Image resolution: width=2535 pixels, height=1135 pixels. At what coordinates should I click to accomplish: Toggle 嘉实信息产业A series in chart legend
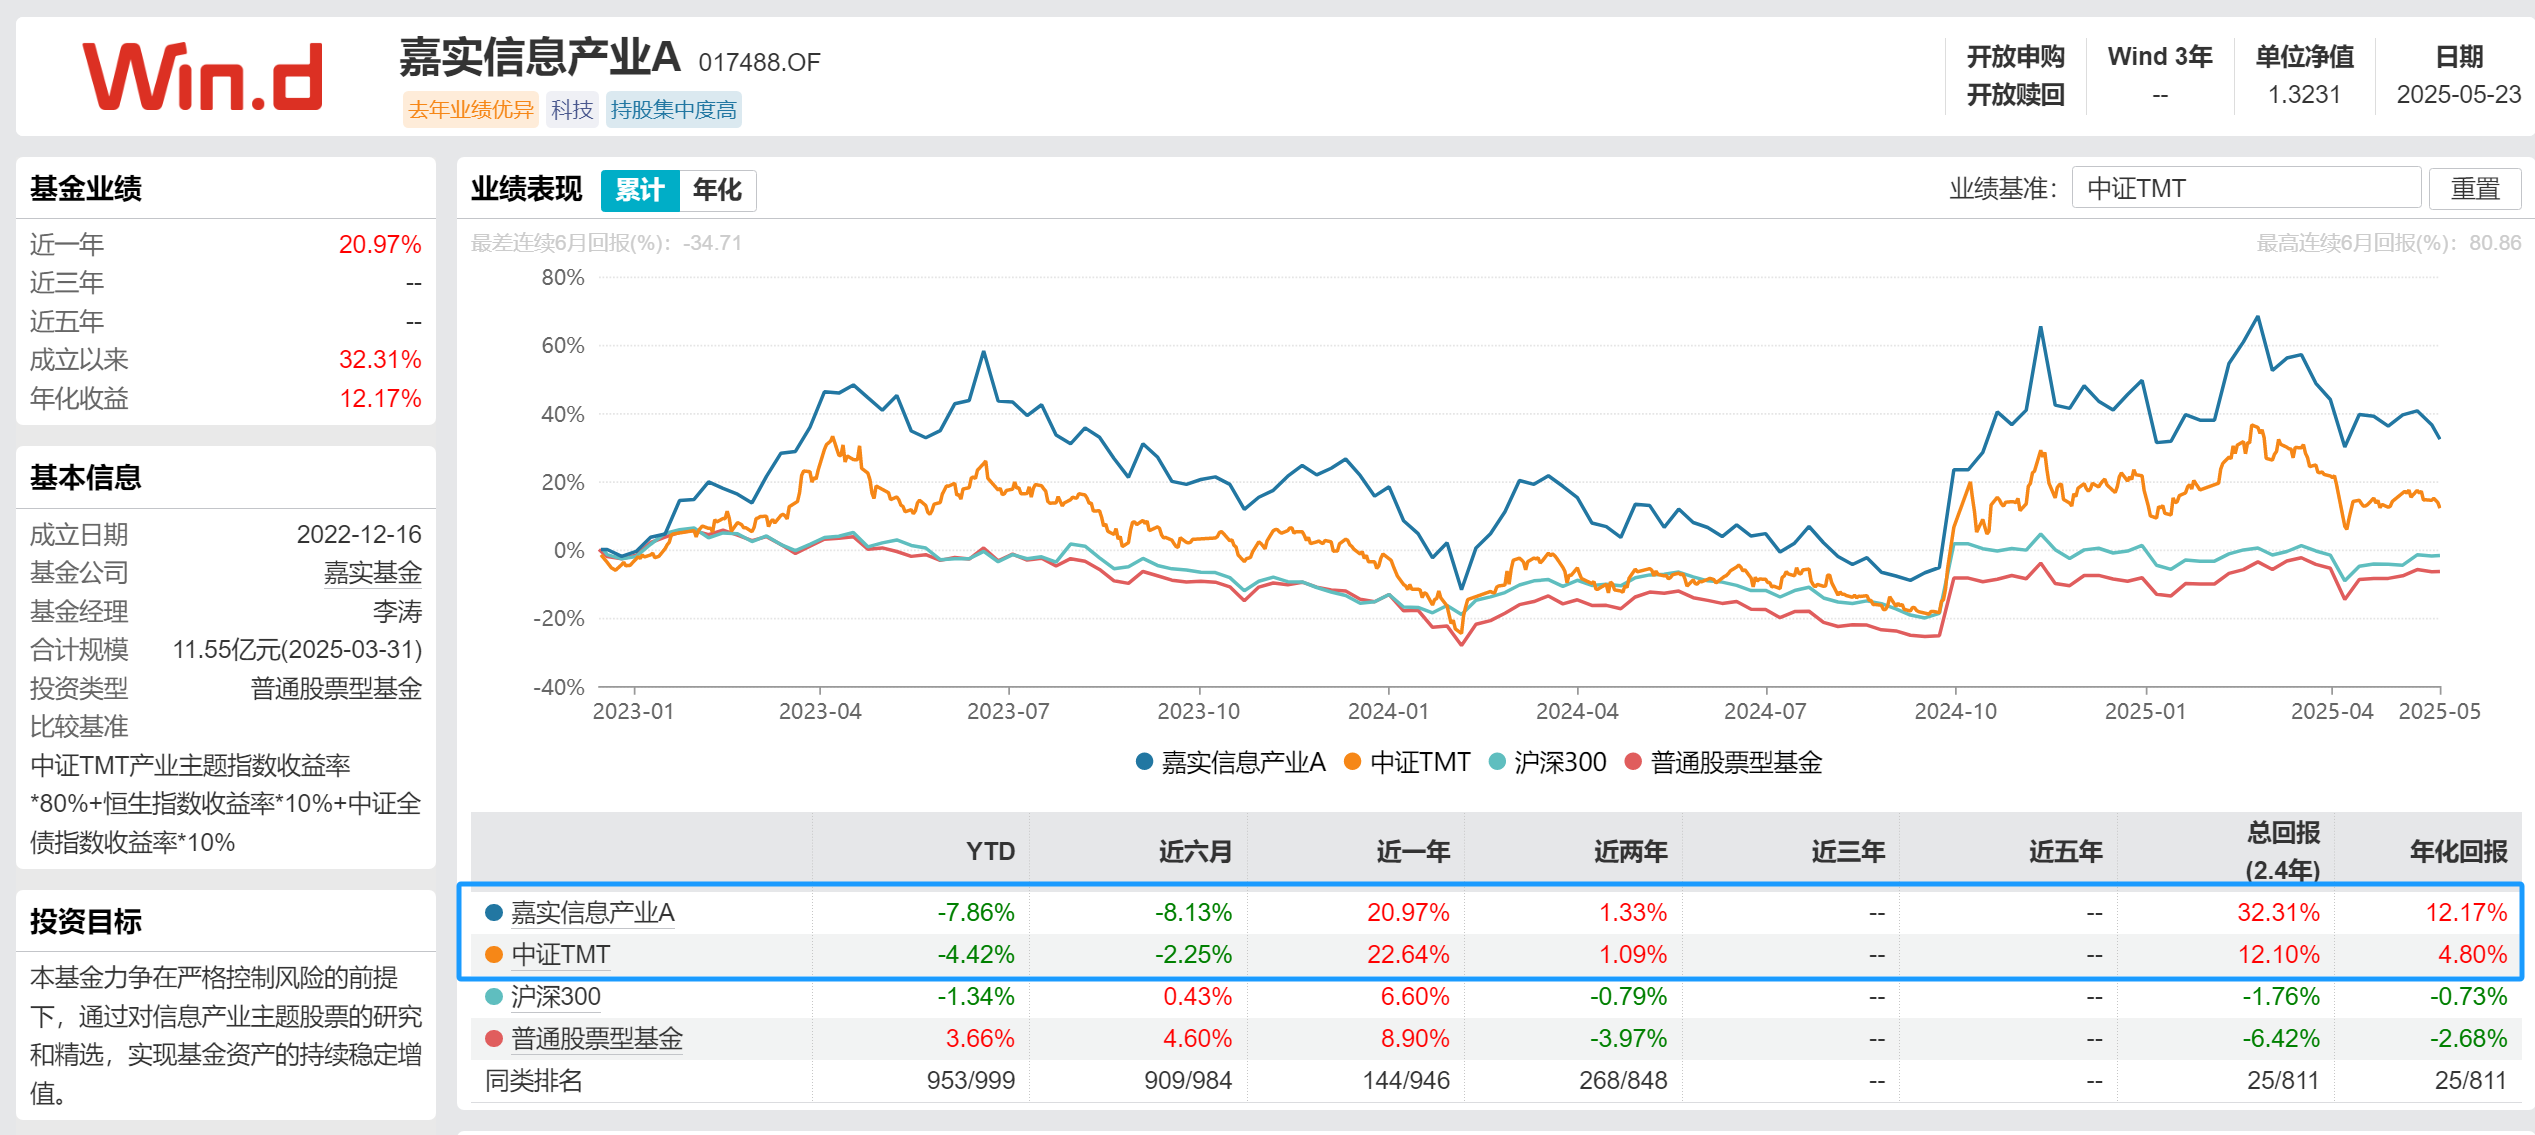(1230, 763)
